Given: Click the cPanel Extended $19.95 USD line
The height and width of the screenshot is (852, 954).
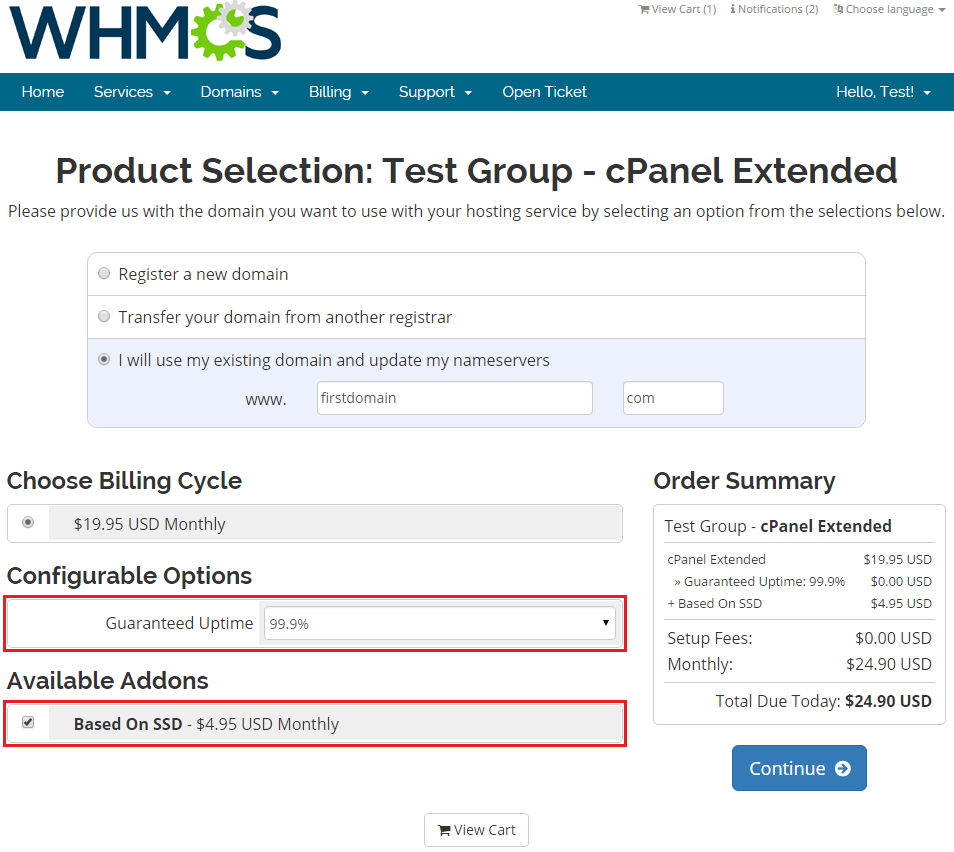Looking at the screenshot, I should point(799,559).
